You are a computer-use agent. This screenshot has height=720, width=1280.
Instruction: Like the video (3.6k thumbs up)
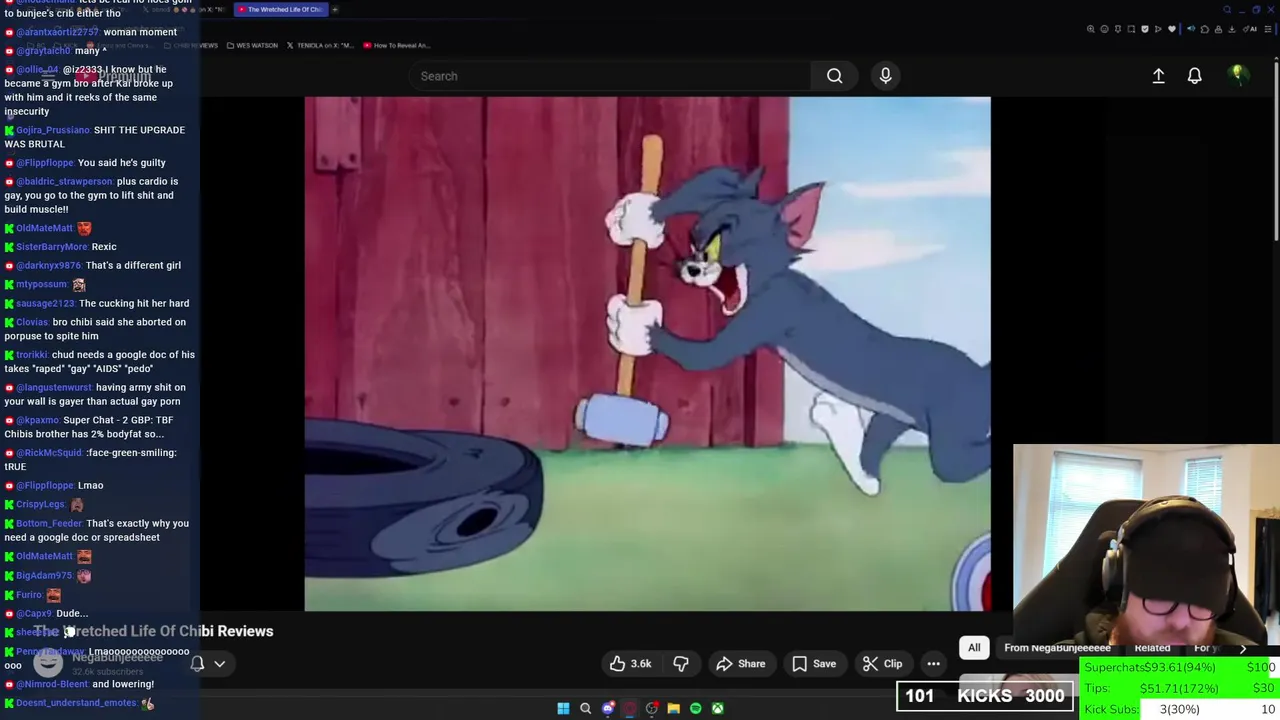(631, 664)
